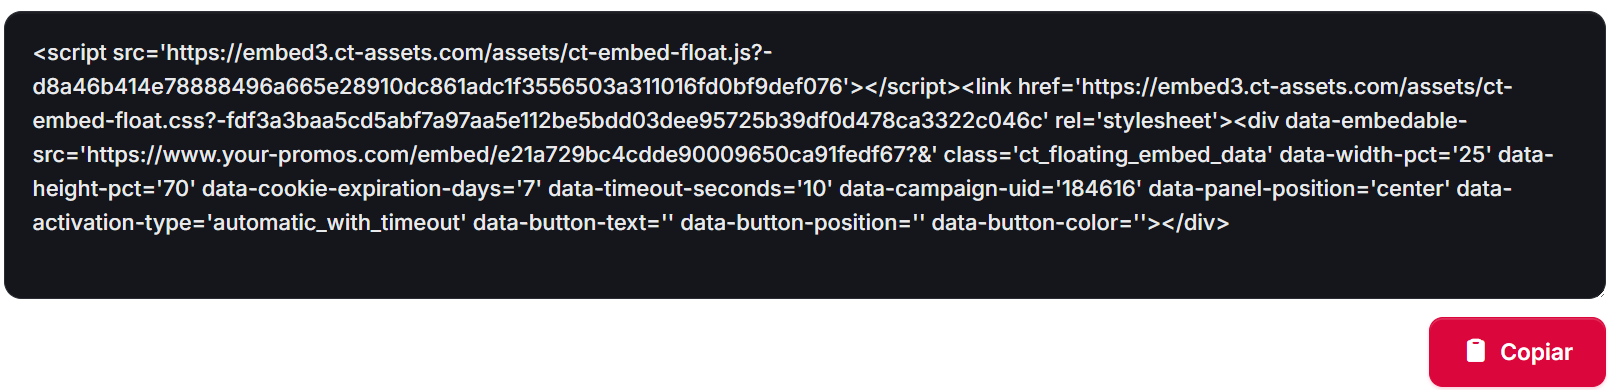Click the ct-embed-float.js URL in the code
The height and width of the screenshot is (390, 1620).
pos(461,53)
